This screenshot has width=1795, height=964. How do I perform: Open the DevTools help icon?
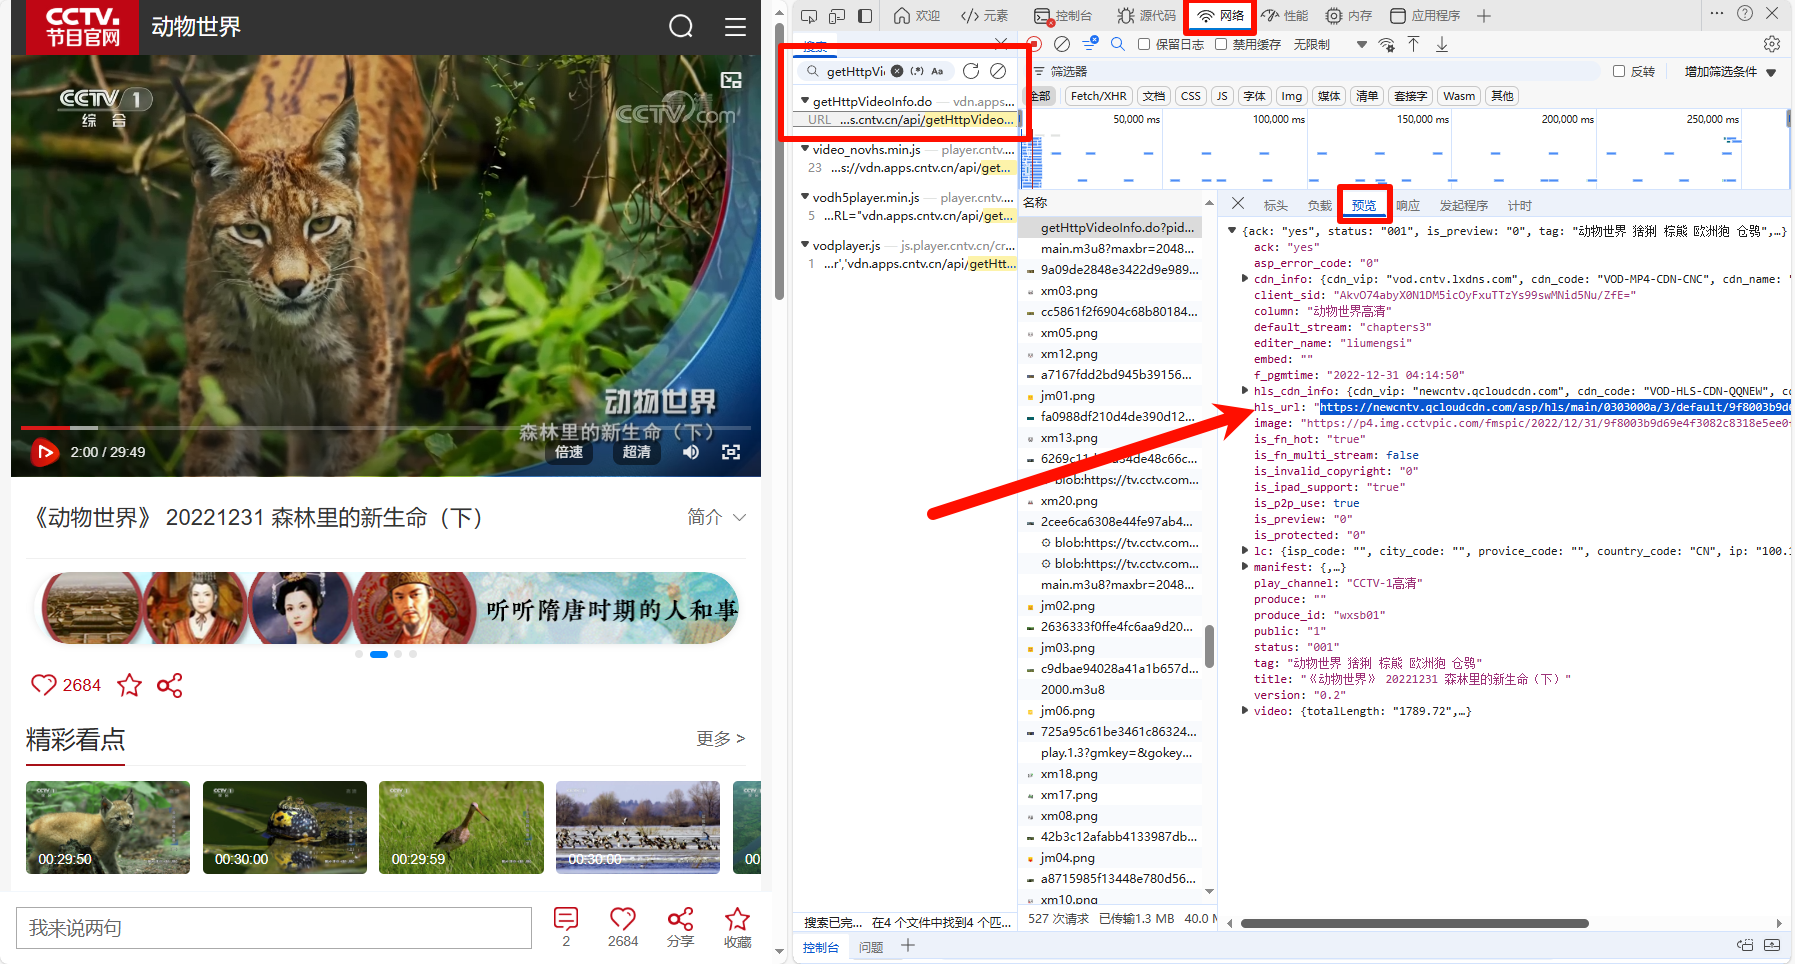coord(1745,13)
